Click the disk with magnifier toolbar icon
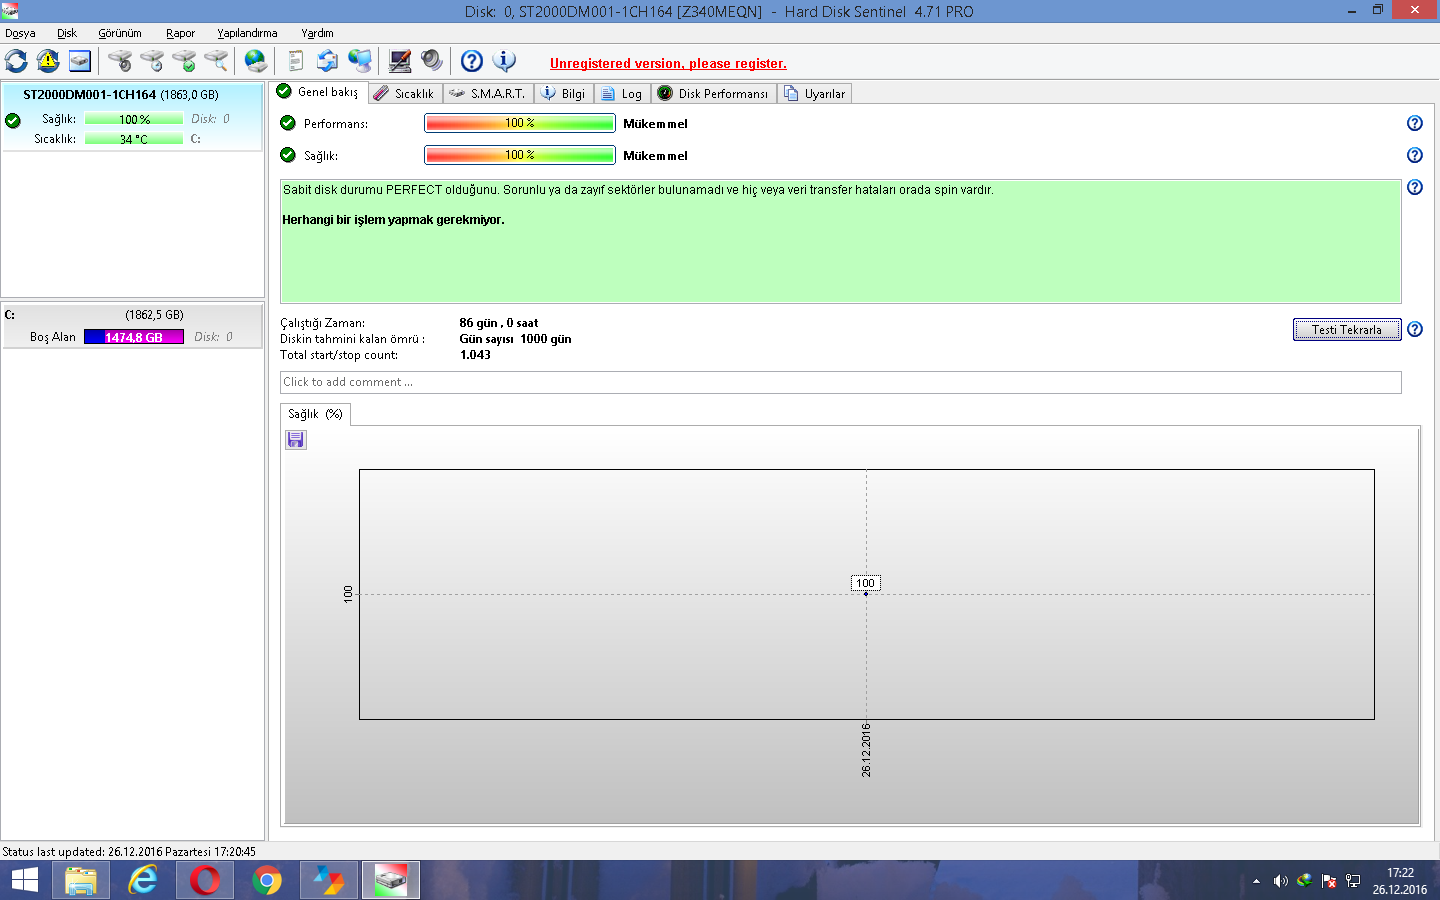This screenshot has height=900, width=1440. [x=216, y=61]
